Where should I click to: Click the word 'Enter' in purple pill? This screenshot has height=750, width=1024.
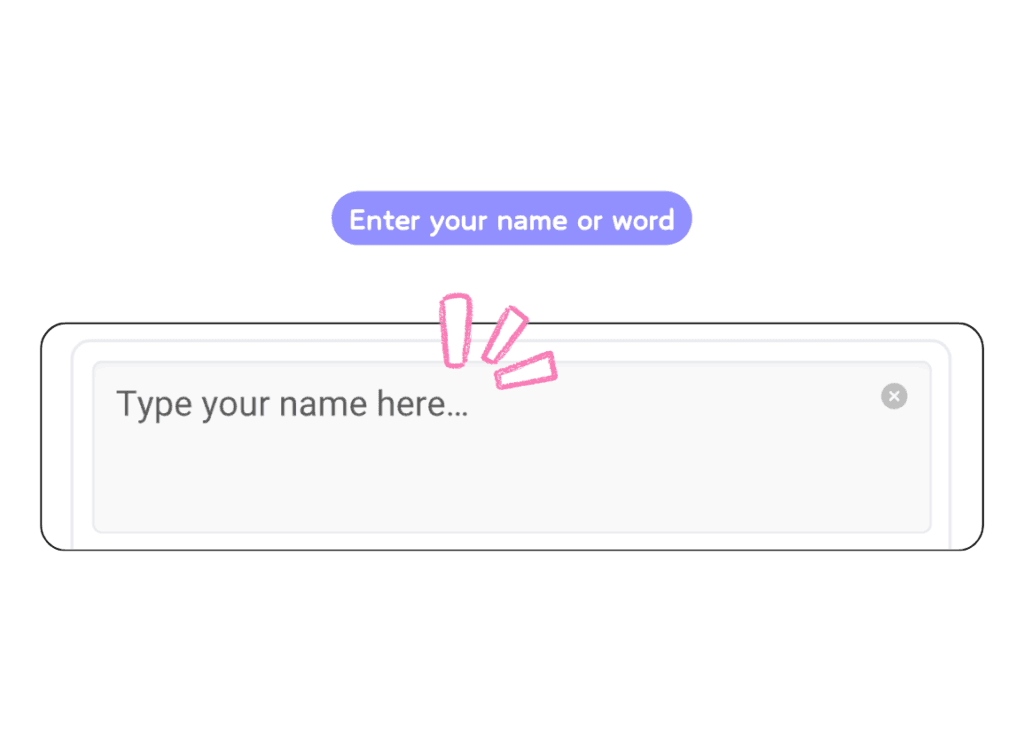click(x=384, y=220)
